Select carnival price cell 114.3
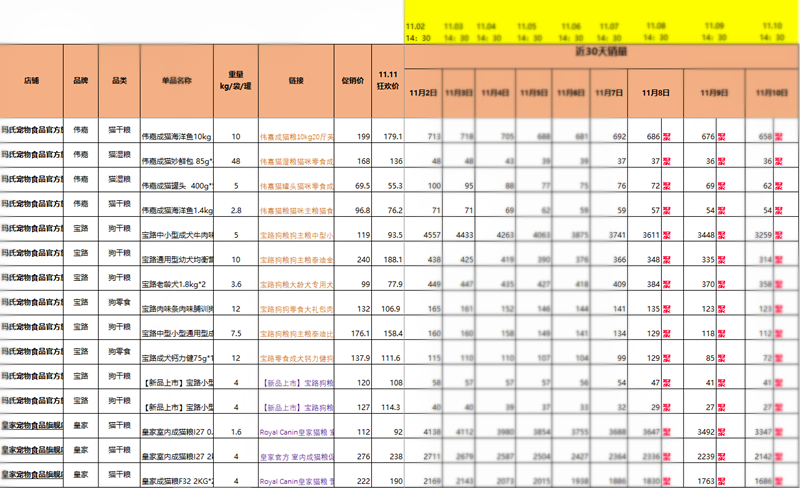This screenshot has height=488, width=800. 388,401
